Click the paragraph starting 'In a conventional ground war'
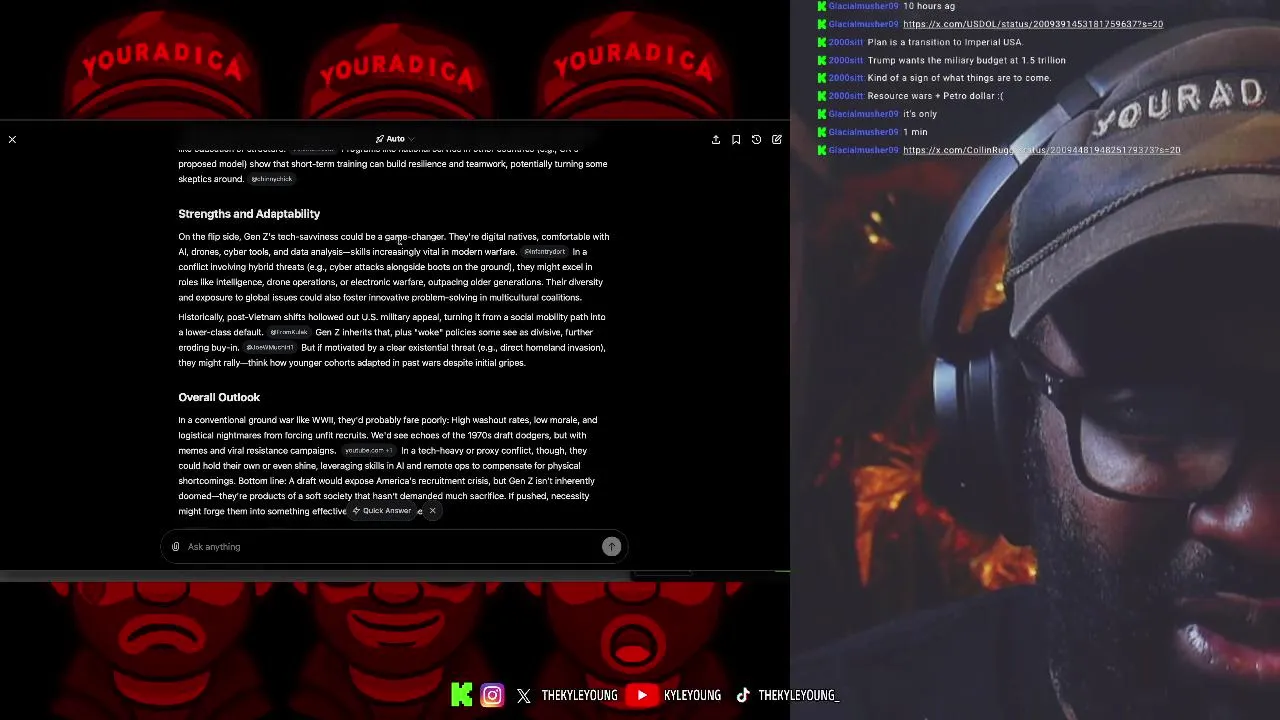 coord(388,466)
